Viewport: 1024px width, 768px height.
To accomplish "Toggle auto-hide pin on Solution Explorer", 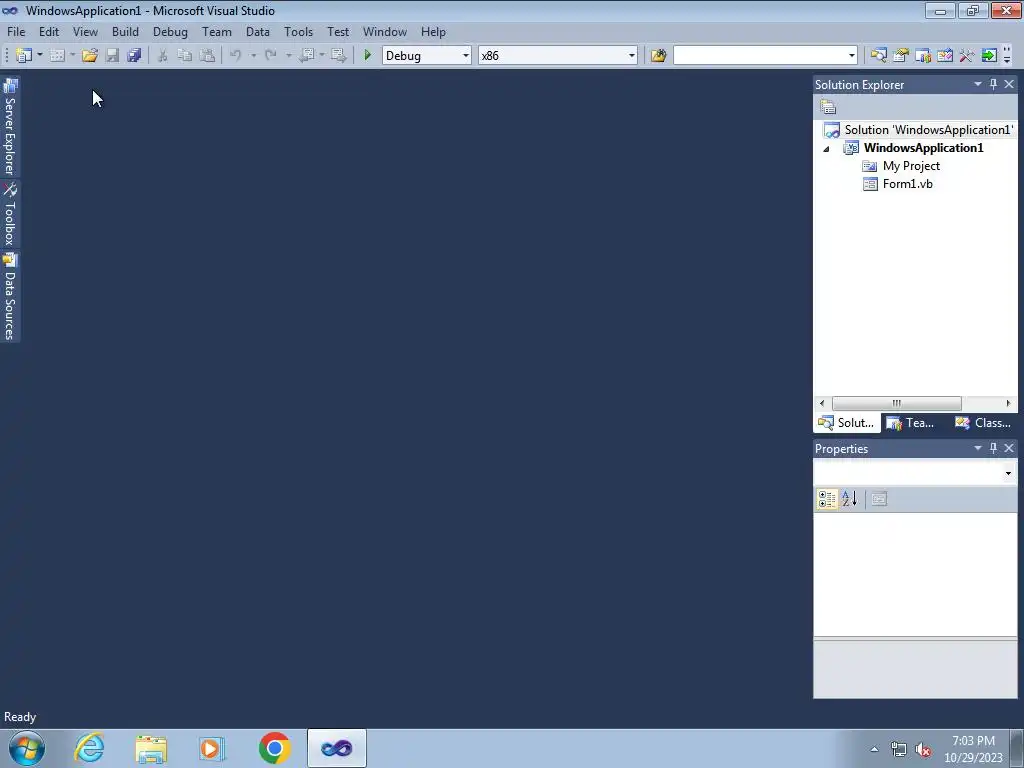I will coord(993,84).
